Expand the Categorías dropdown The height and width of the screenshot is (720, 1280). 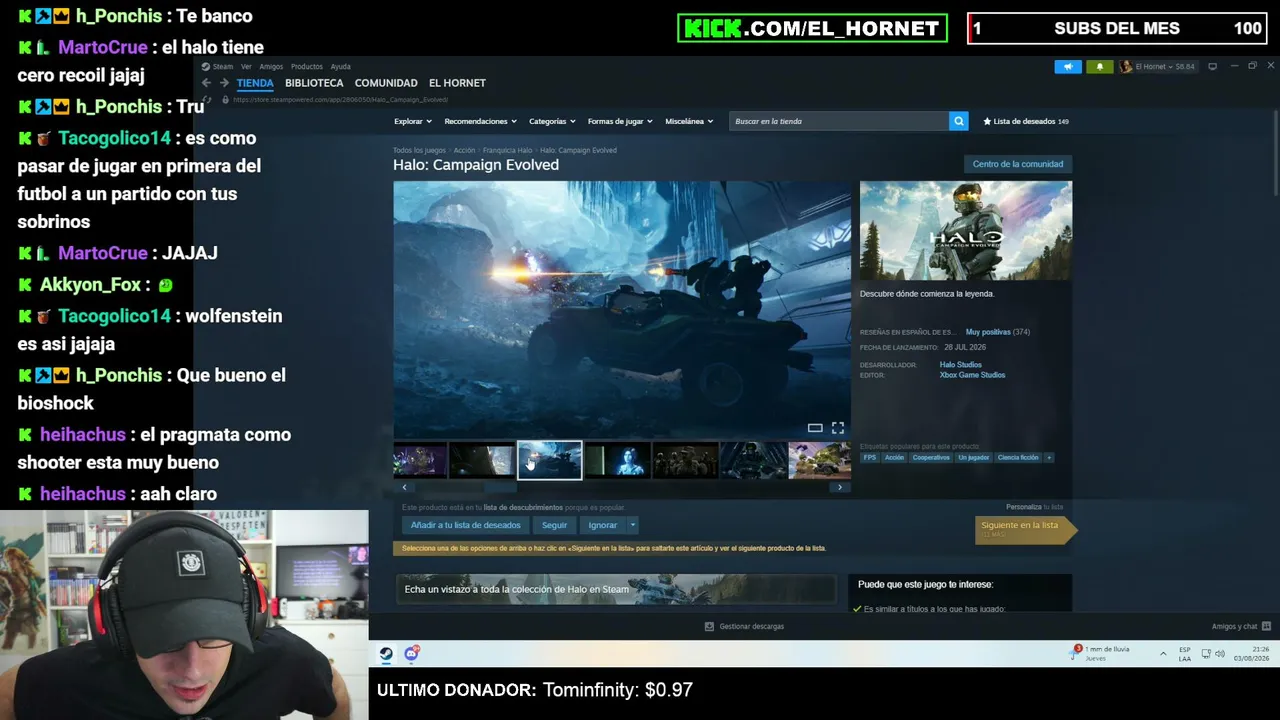[x=553, y=121]
